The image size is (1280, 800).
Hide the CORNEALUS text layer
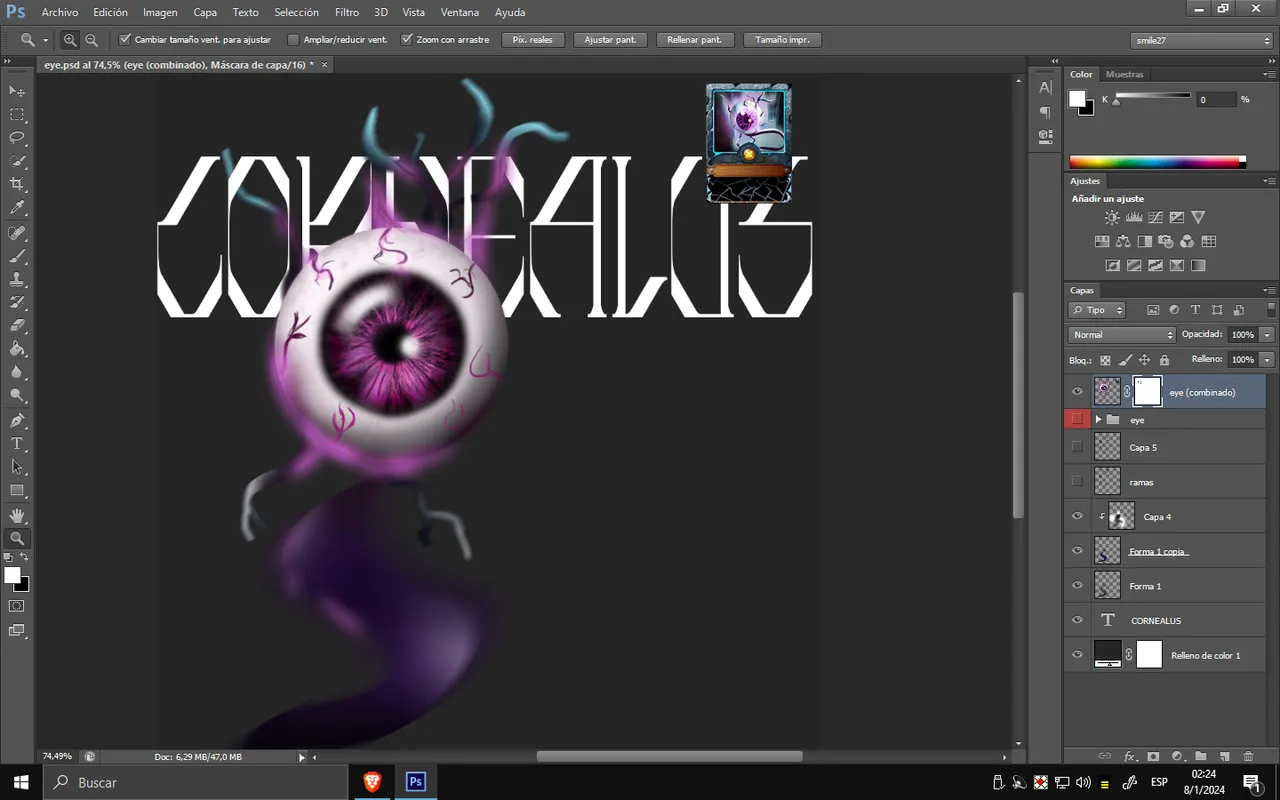(x=1077, y=620)
